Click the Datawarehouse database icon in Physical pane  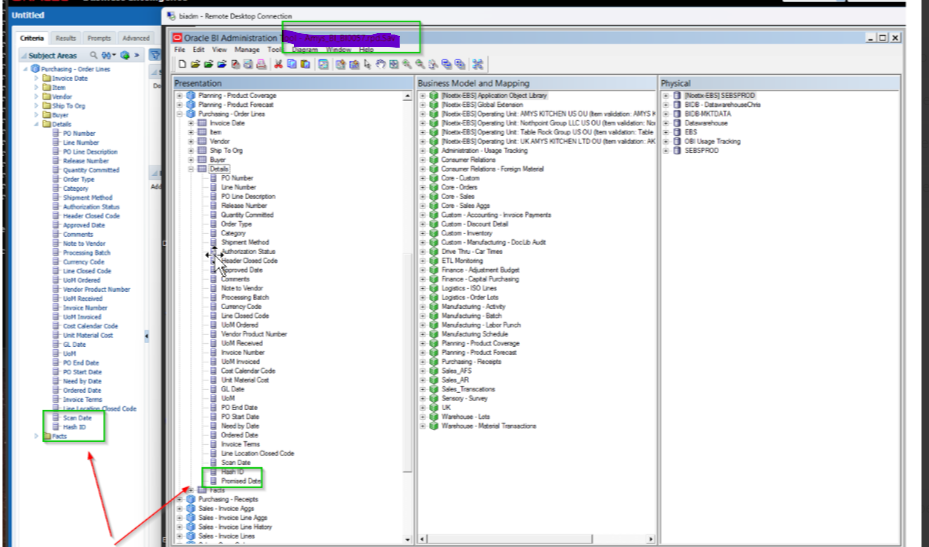pyautogui.click(x=677, y=123)
